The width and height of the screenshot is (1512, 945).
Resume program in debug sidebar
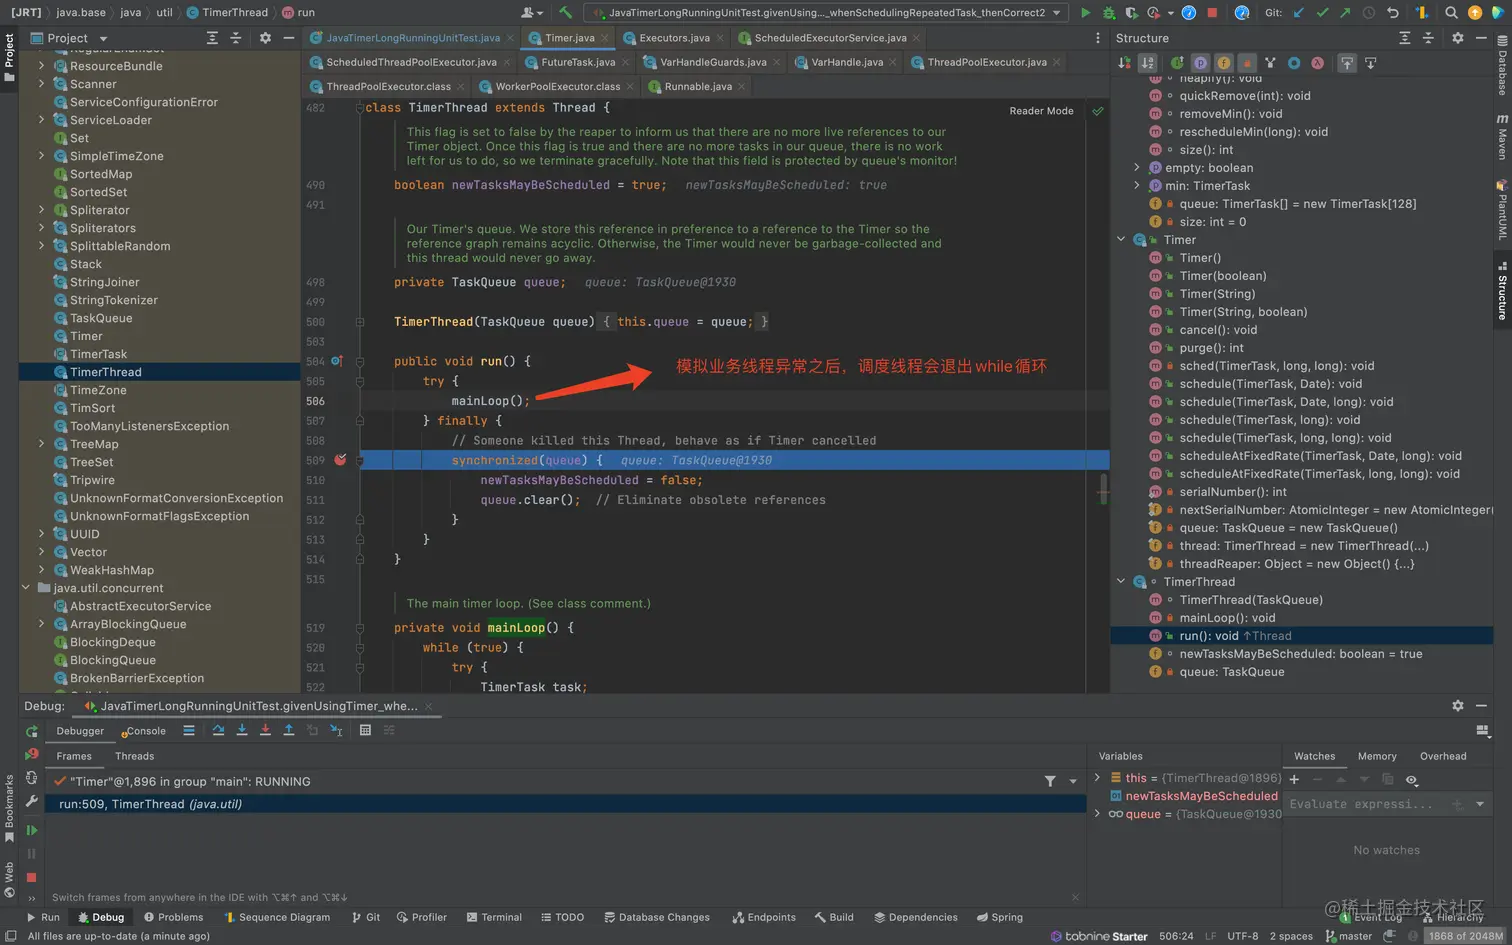pyautogui.click(x=32, y=830)
